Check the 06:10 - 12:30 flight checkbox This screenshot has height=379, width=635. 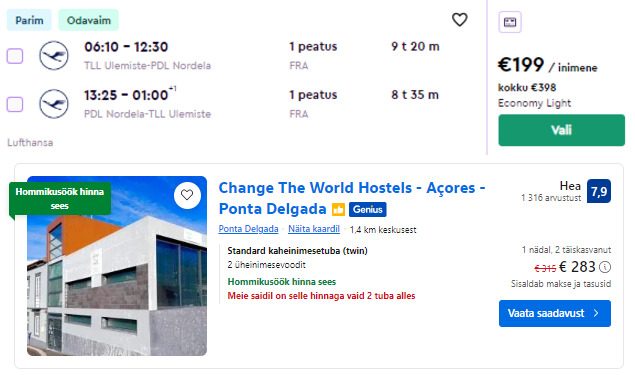click(x=15, y=56)
